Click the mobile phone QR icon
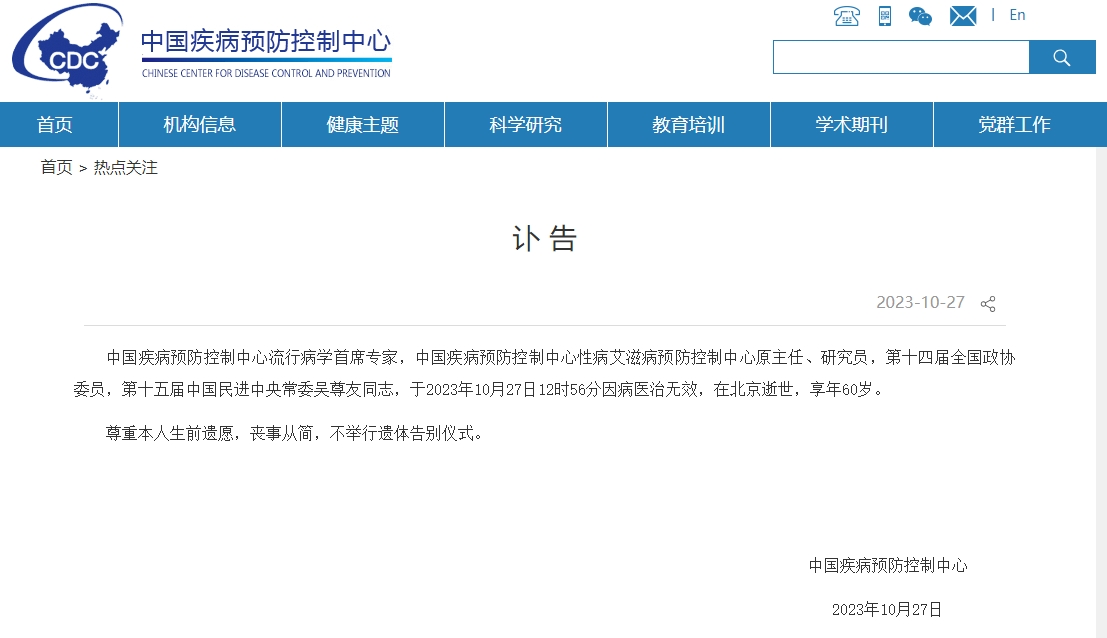 pyautogui.click(x=885, y=16)
